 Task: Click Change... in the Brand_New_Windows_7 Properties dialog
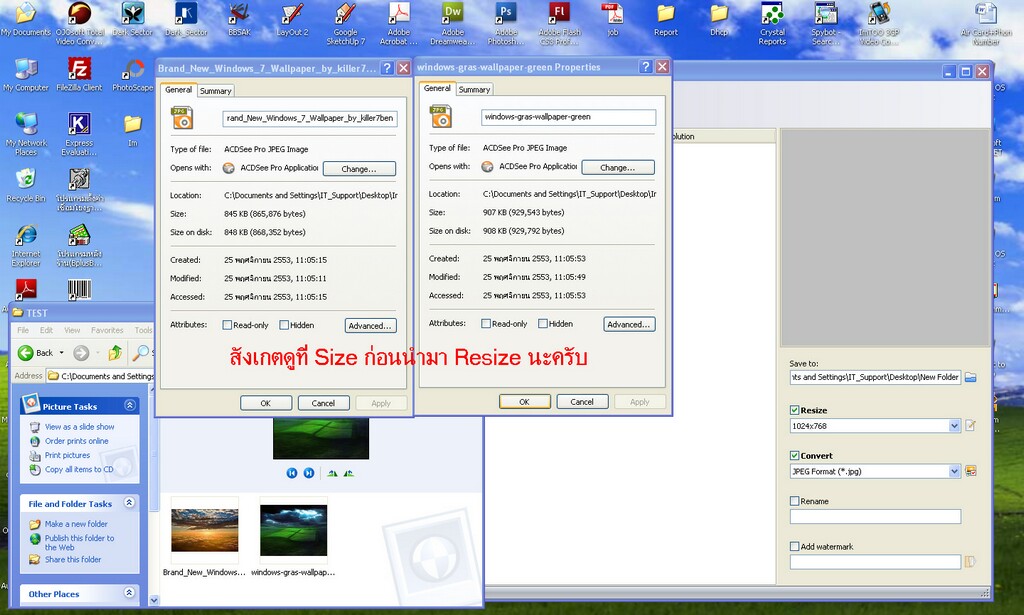(359, 168)
